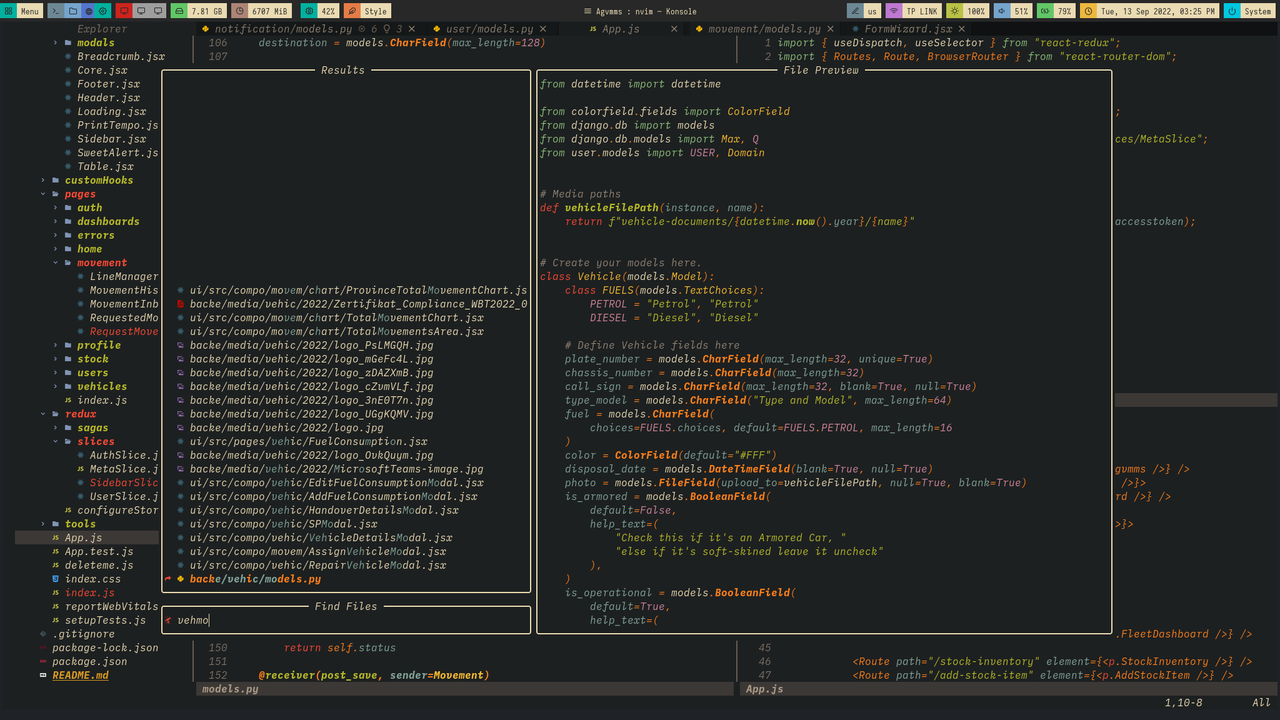Collapse the movement folder
Viewport: 1280px width, 720px height.
(x=102, y=263)
